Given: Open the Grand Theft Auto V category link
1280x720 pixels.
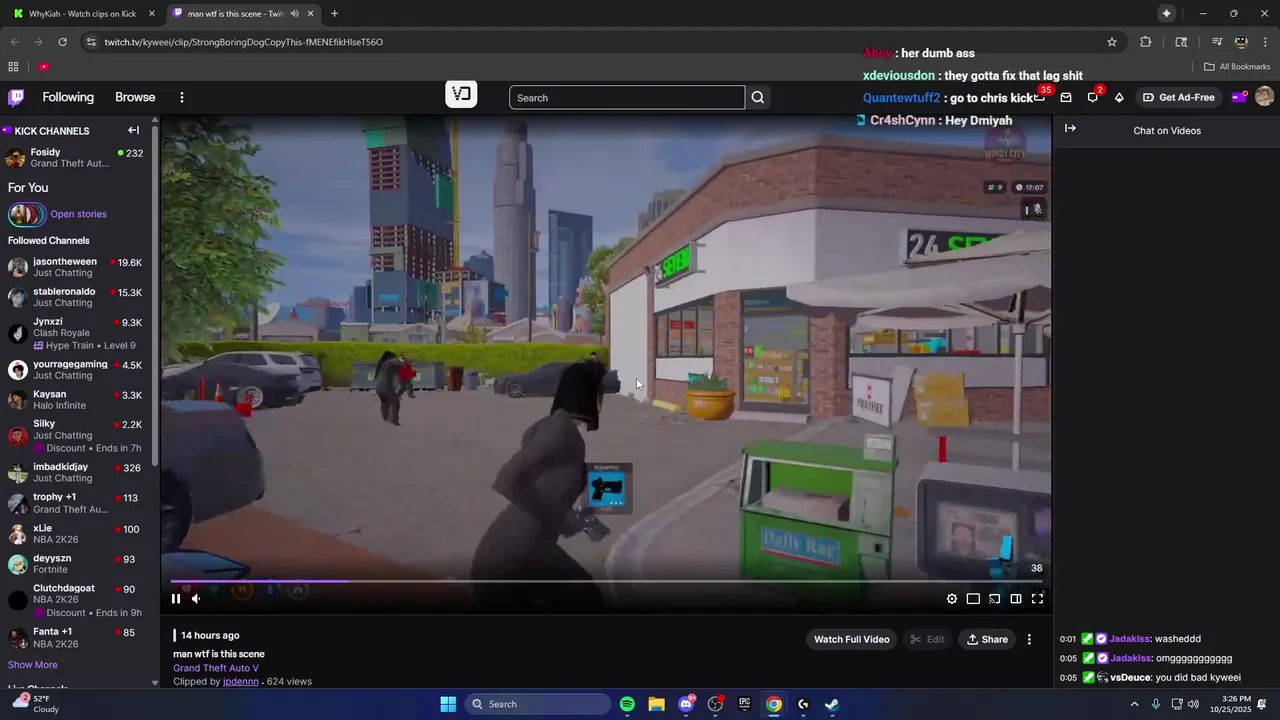Looking at the screenshot, I should (x=216, y=668).
